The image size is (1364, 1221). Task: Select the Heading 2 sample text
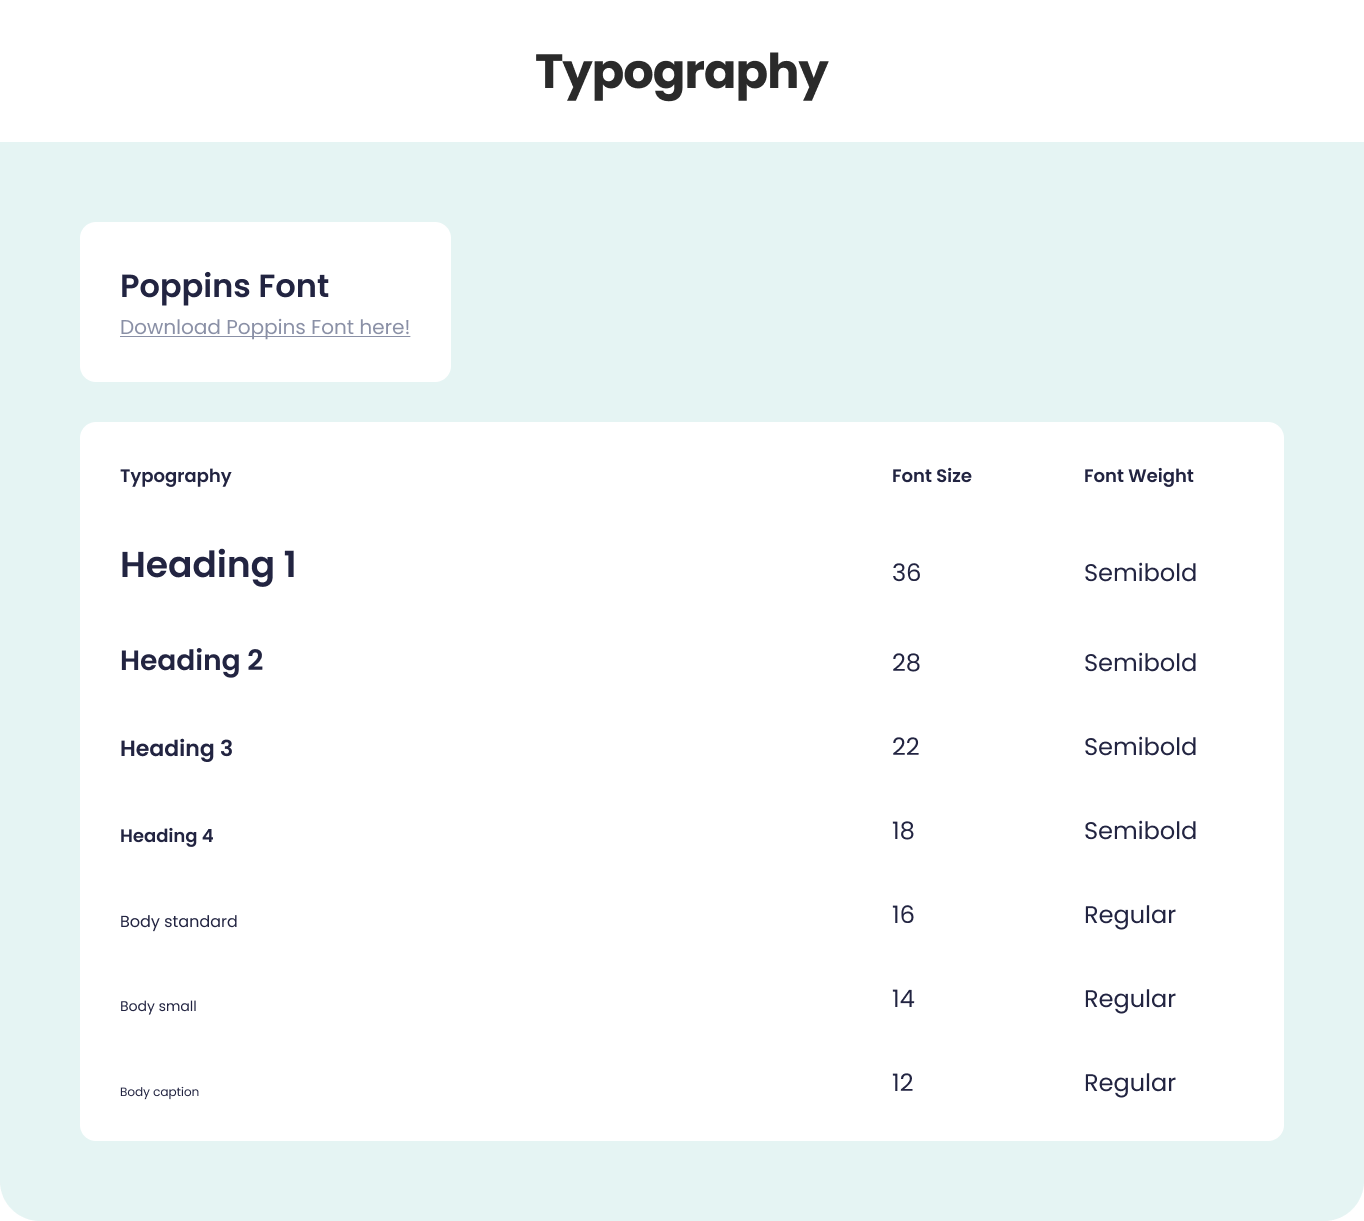tap(191, 661)
